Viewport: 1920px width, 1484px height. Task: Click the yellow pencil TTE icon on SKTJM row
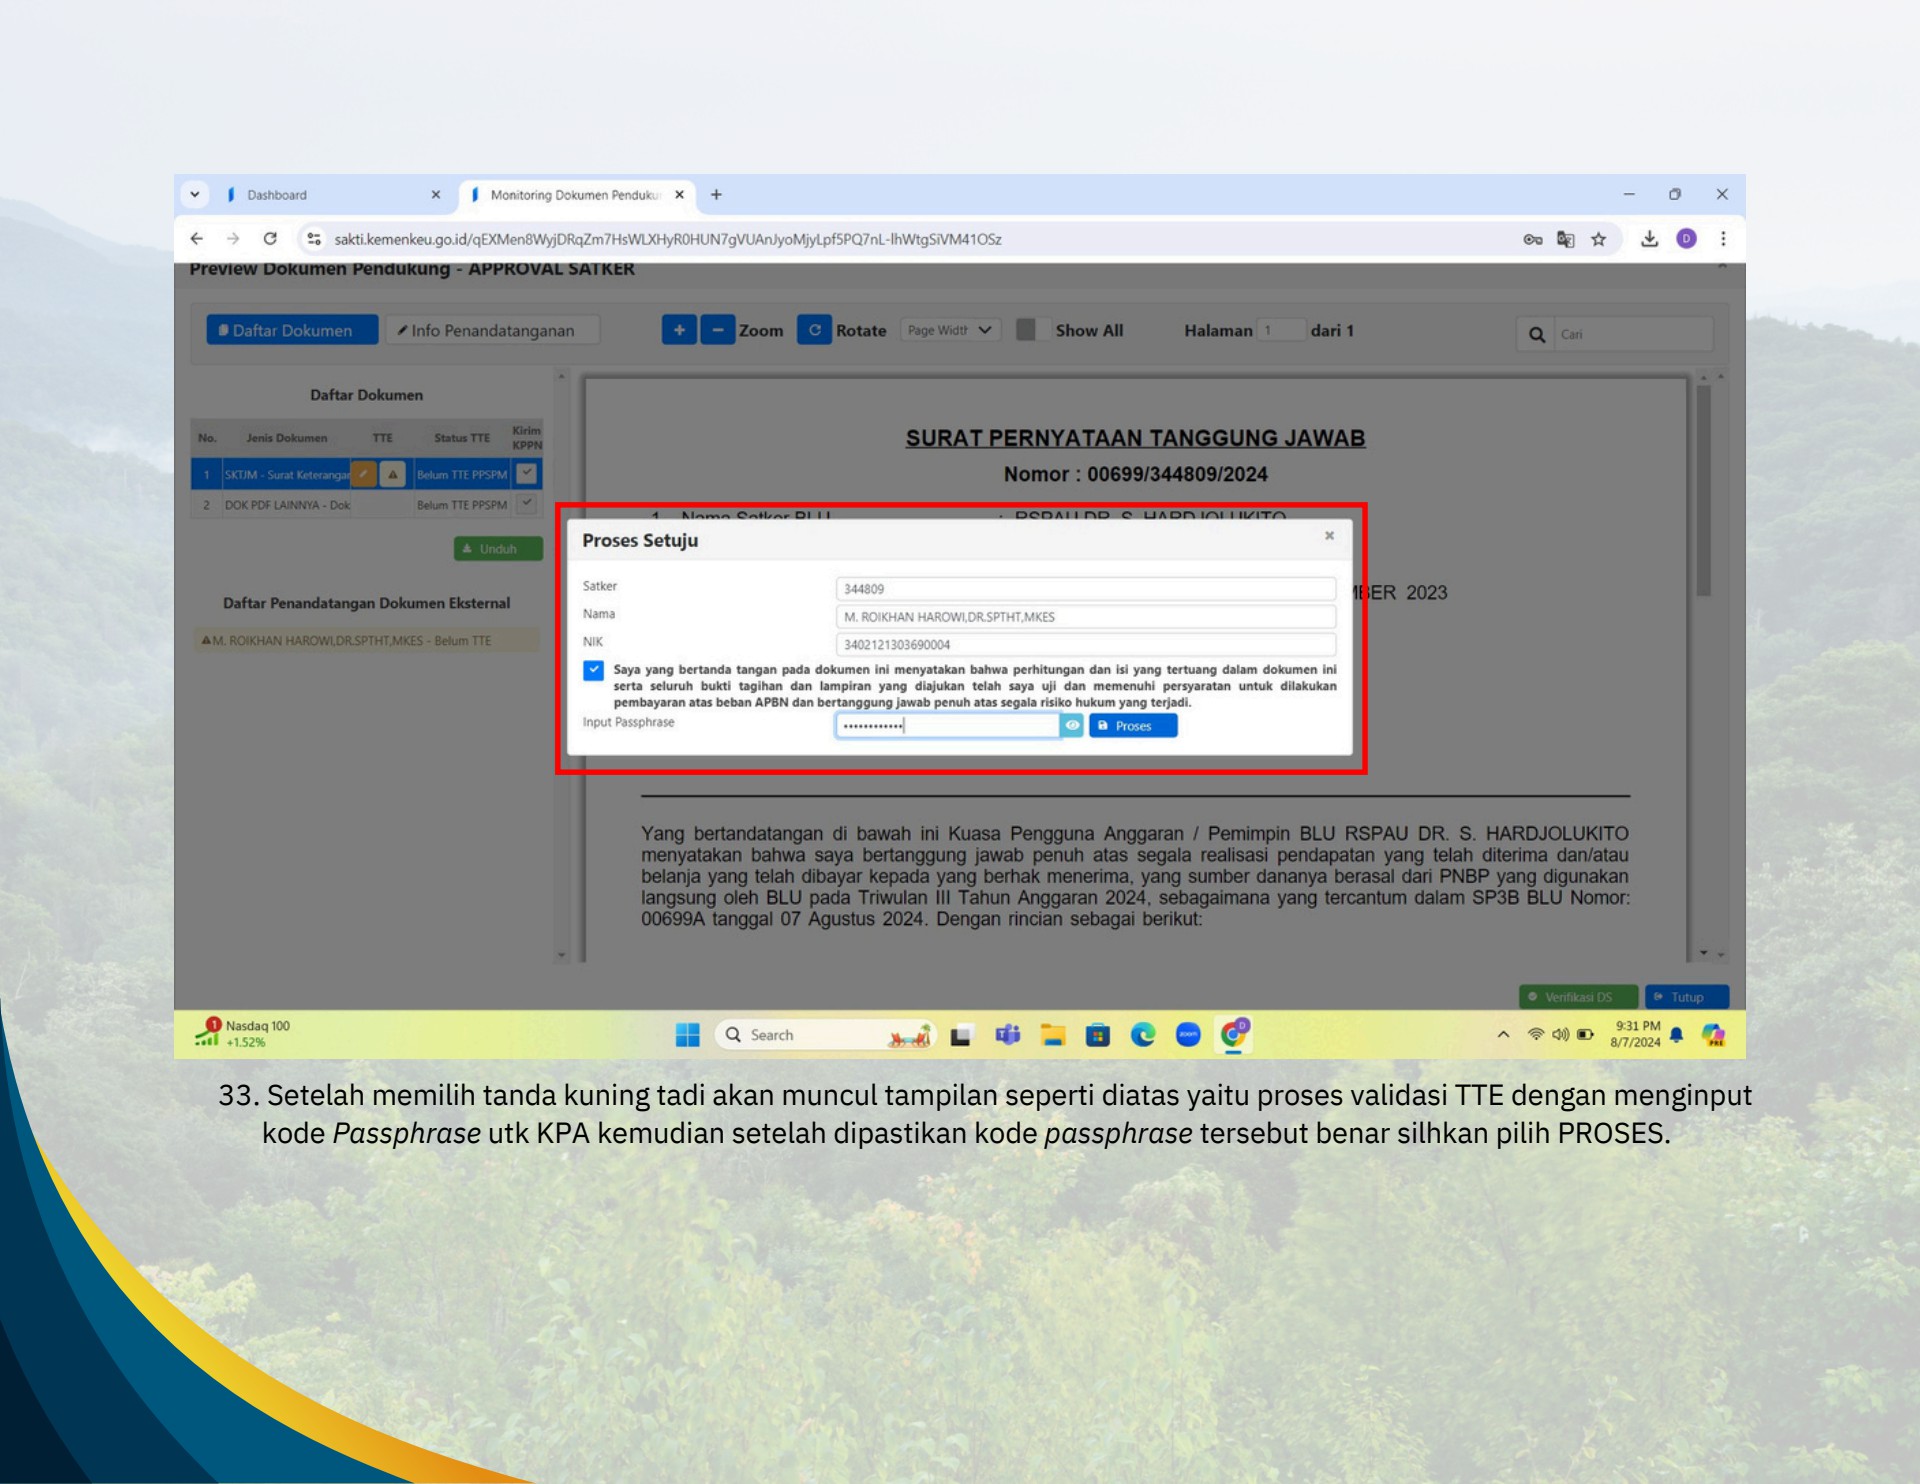(364, 474)
